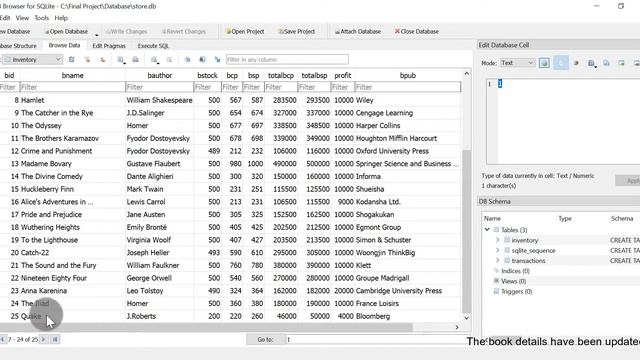Screen dimensions: 640x360
Task: Click the delete current record icon
Action: pyautogui.click(x=169, y=60)
